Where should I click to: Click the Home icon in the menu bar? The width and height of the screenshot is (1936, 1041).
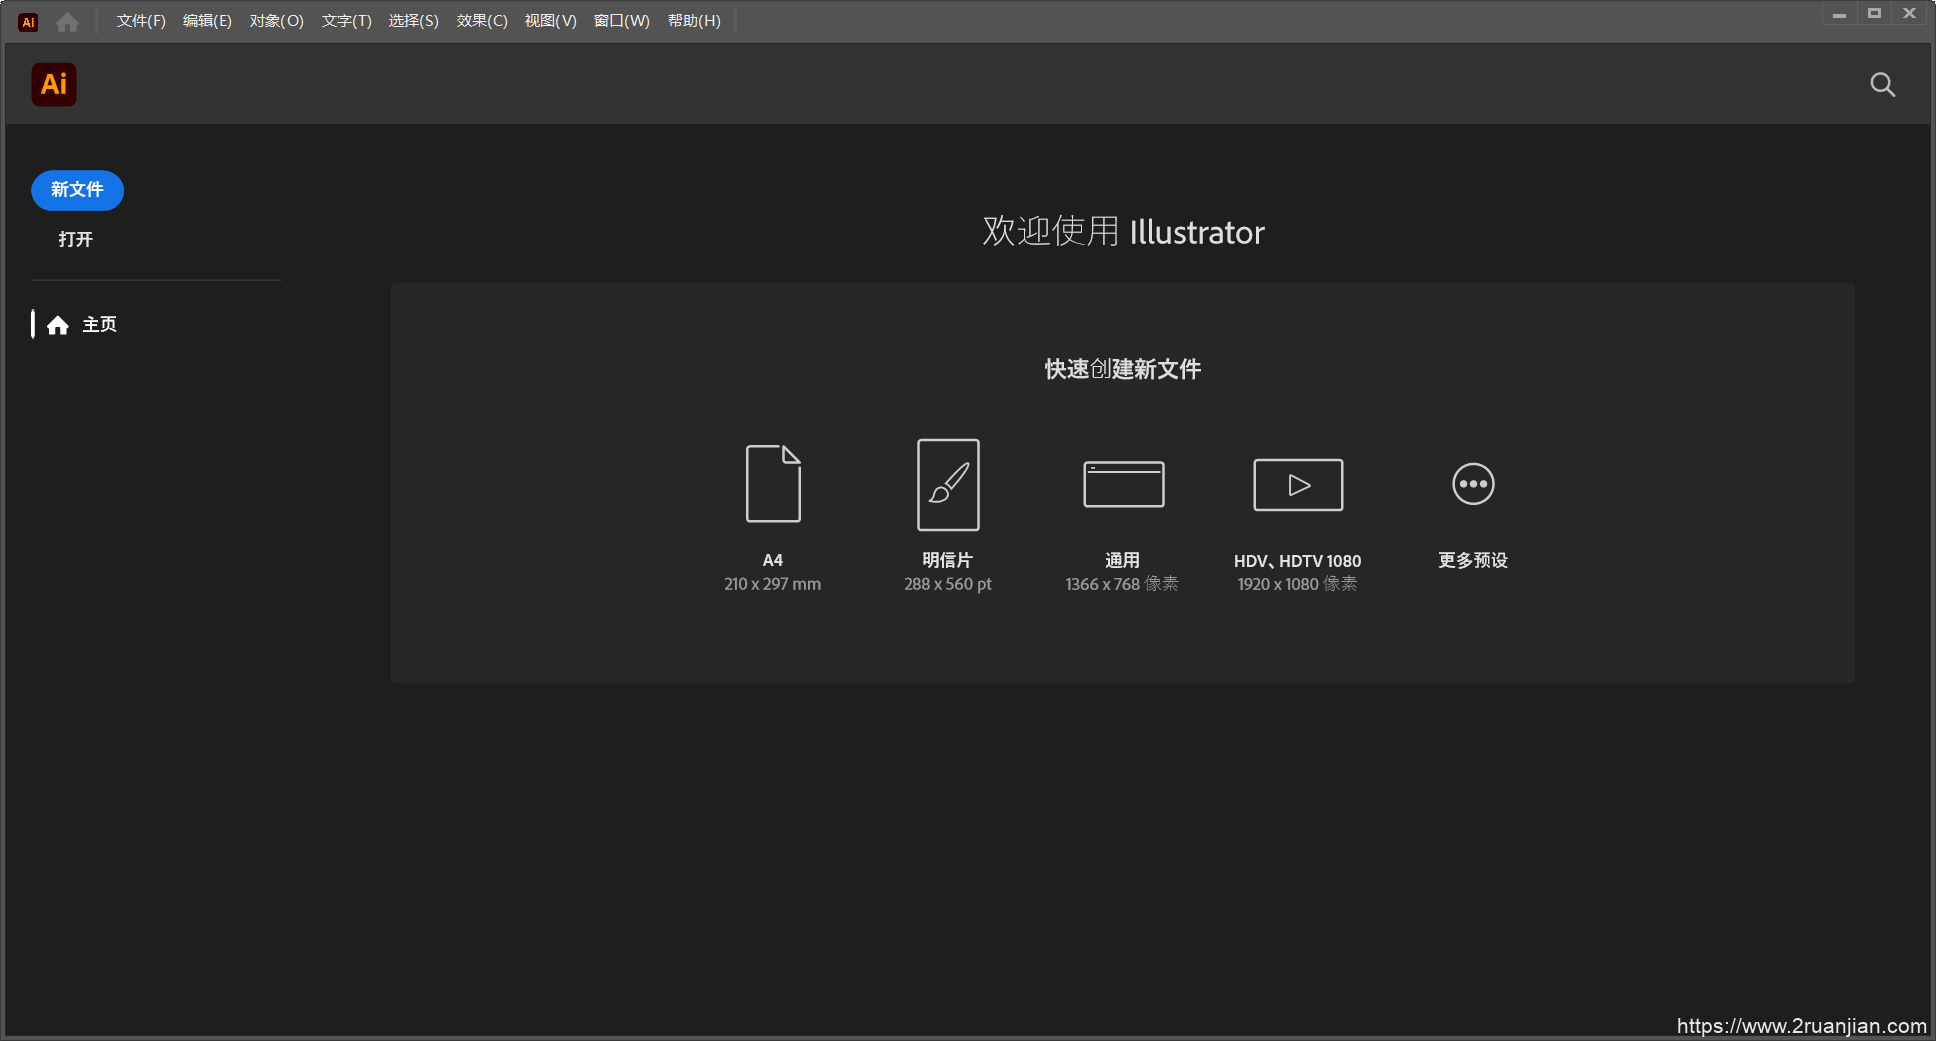[x=67, y=21]
